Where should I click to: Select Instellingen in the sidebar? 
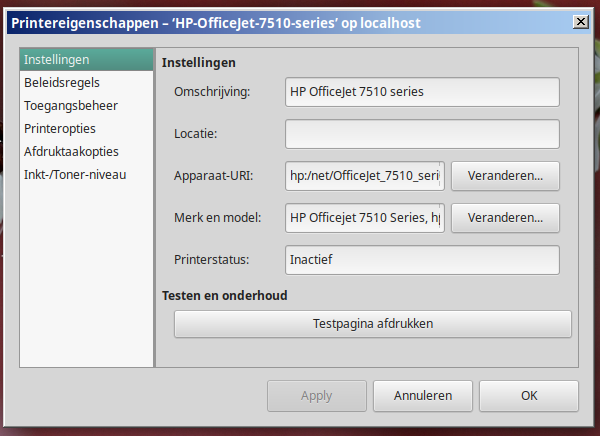(86, 60)
